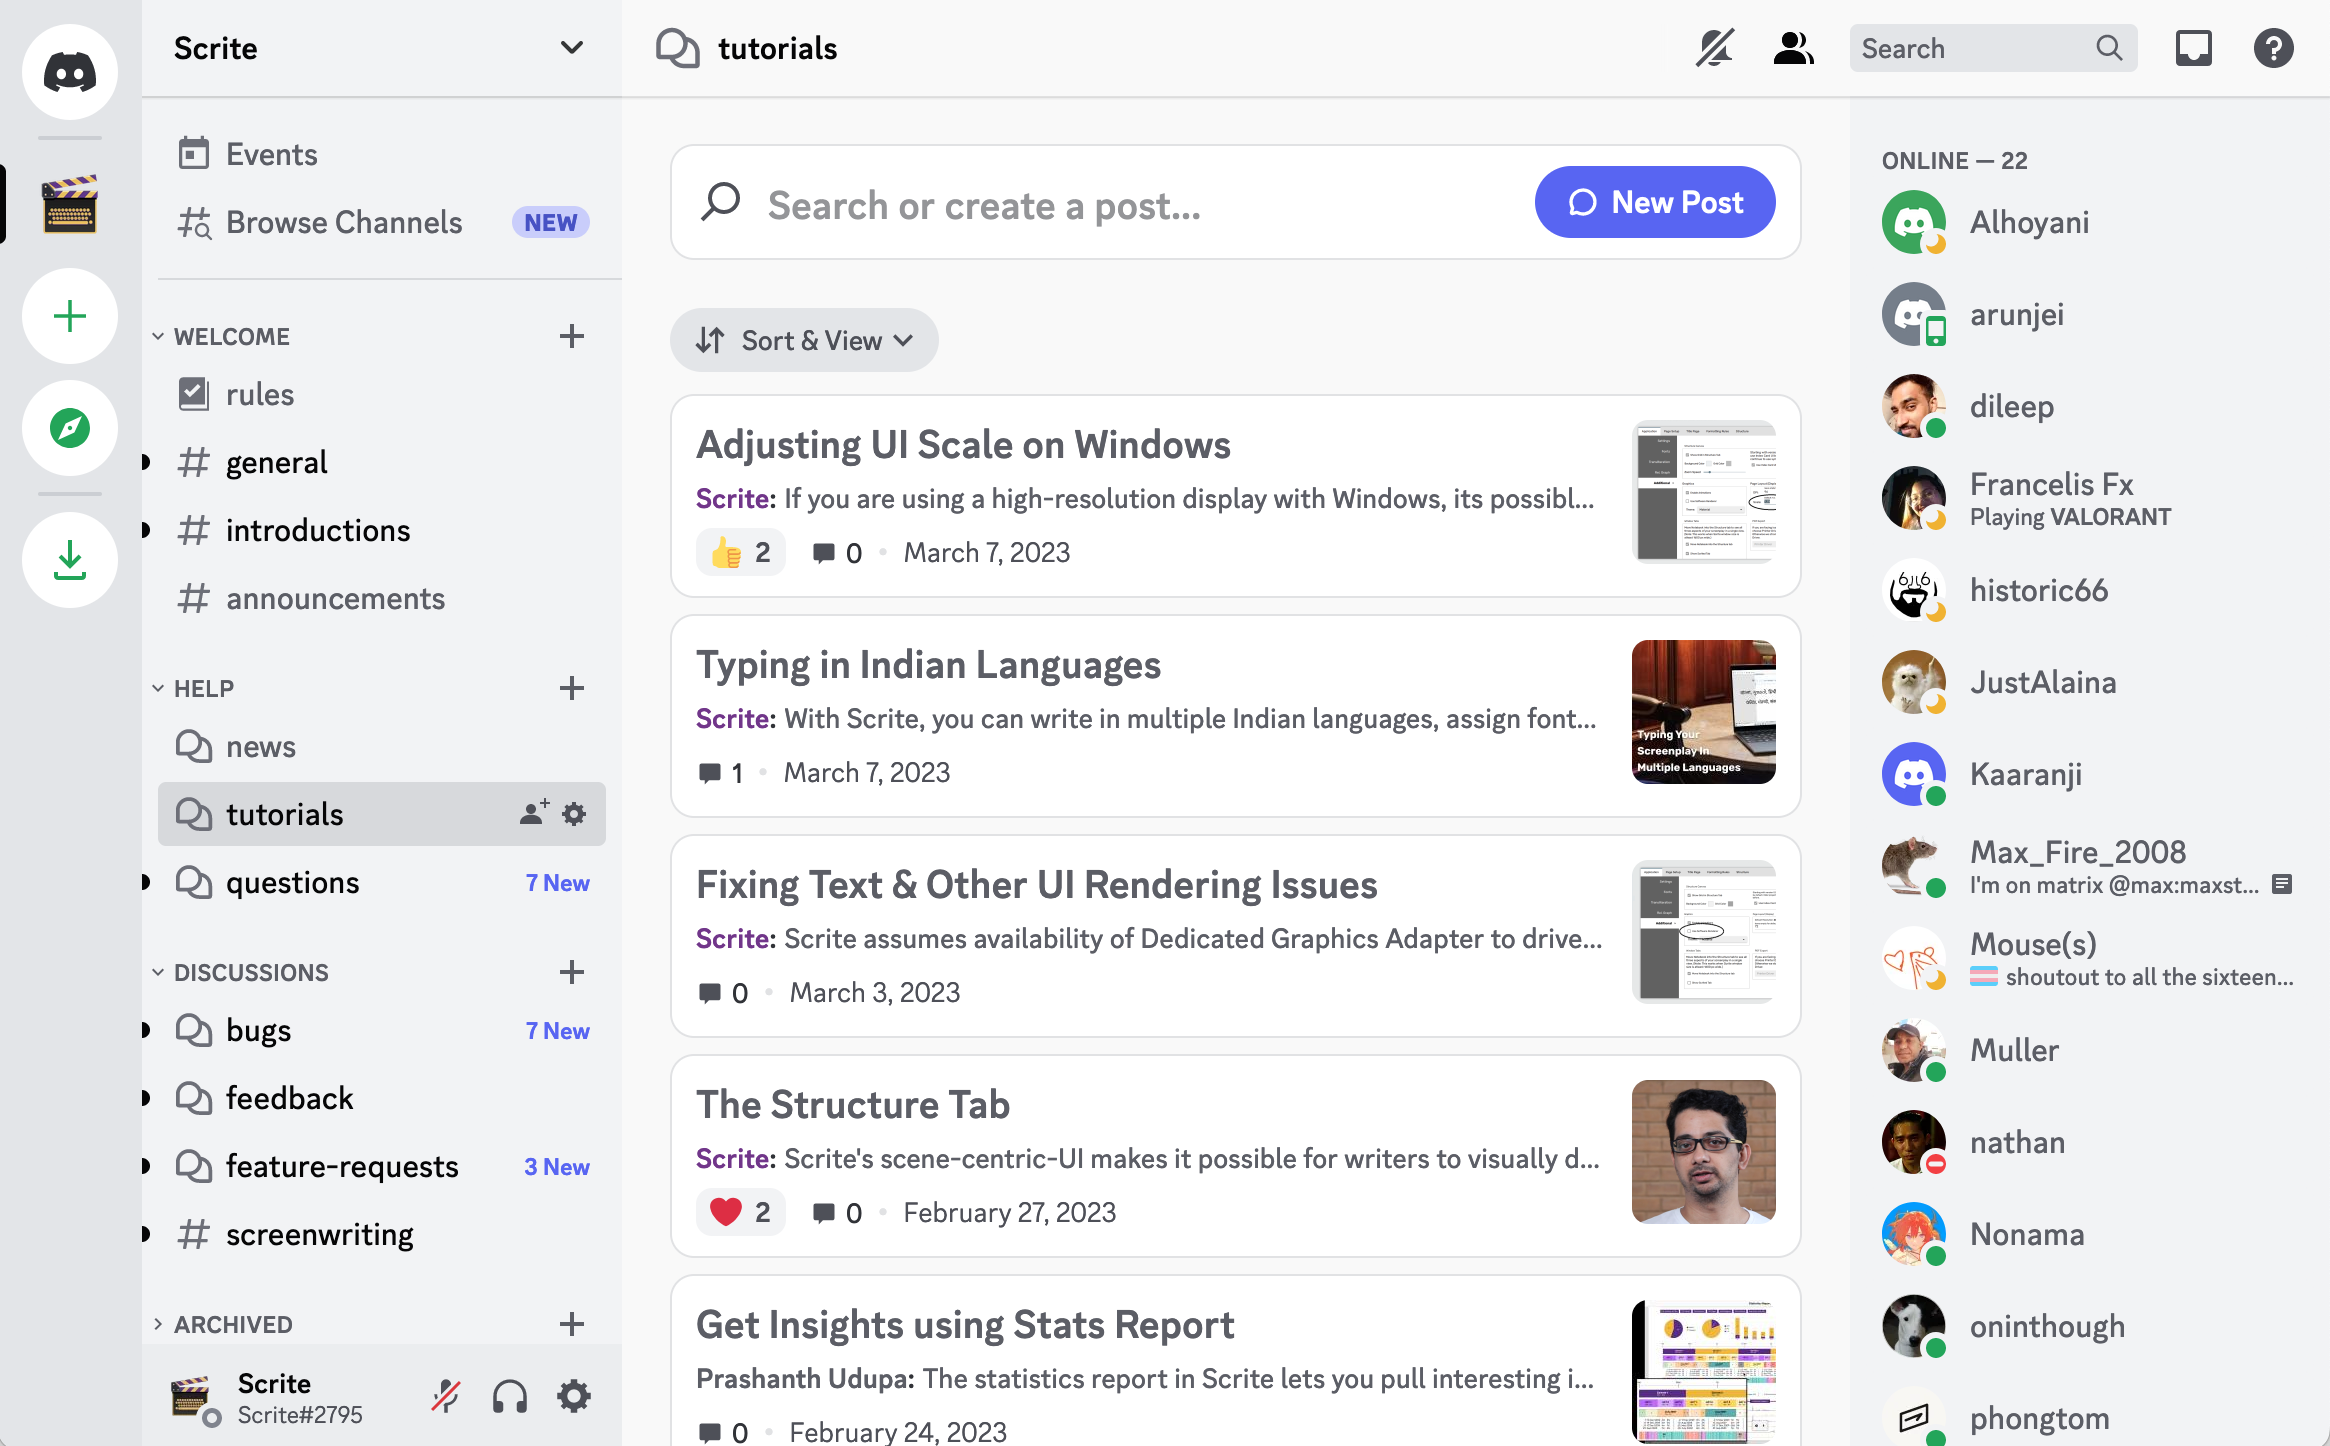Click the top Search field
The height and width of the screenshot is (1446, 2330).
pos(1993,48)
